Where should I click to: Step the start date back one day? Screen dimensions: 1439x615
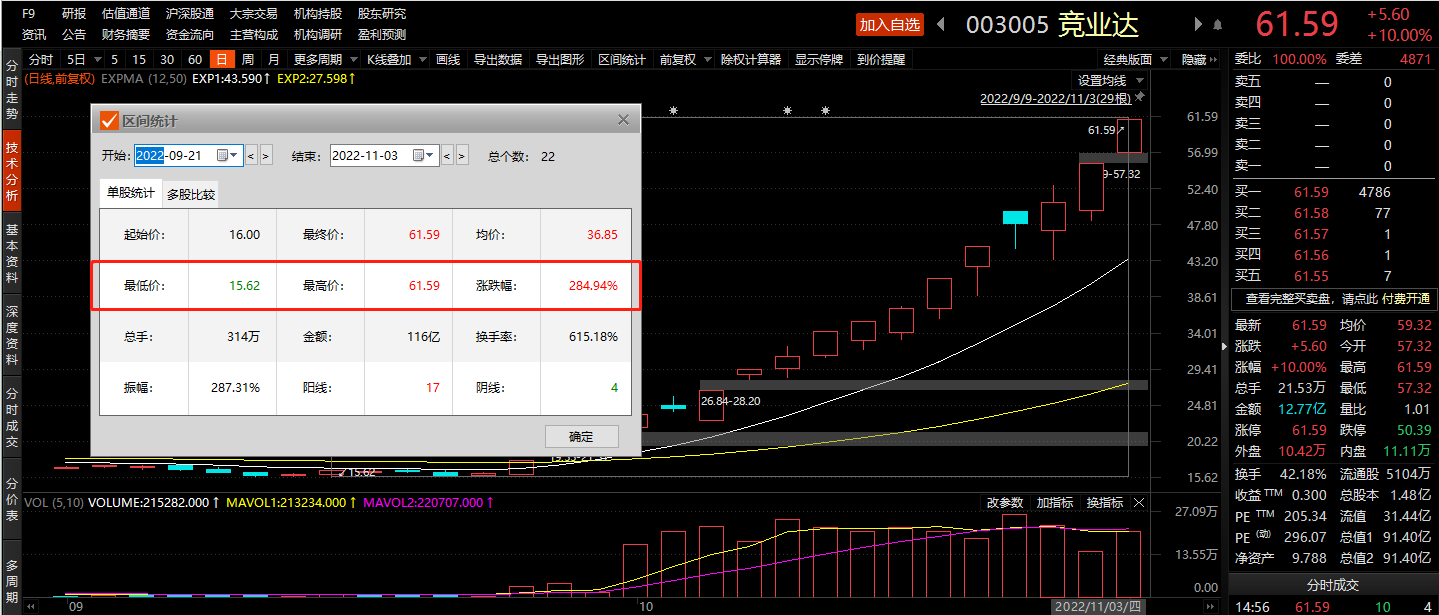click(x=252, y=155)
